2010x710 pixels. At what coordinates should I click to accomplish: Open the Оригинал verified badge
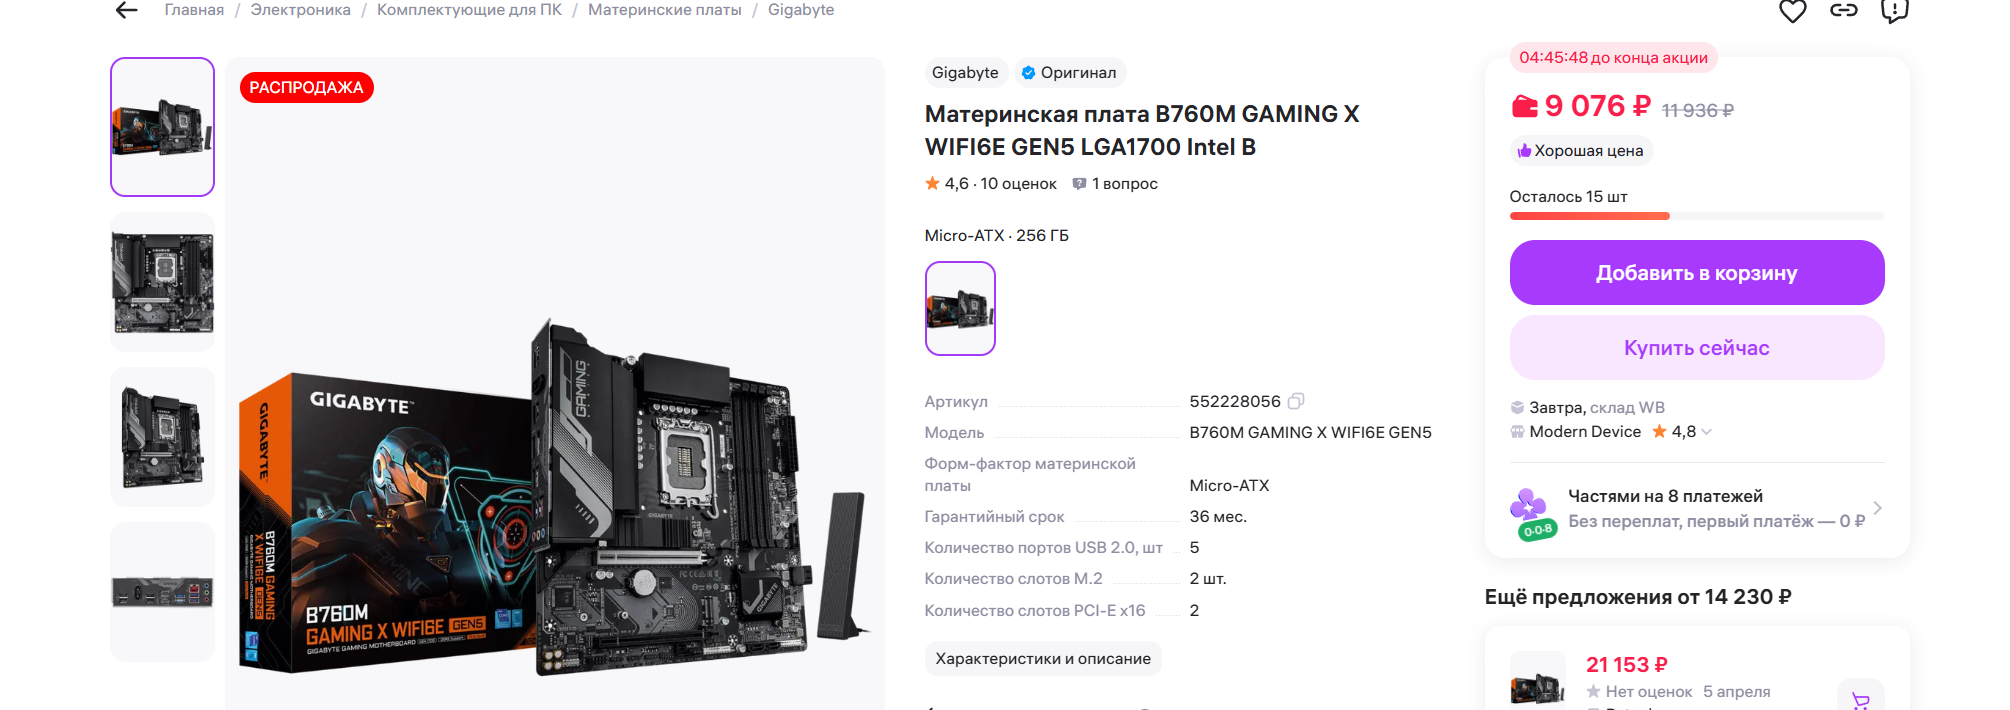coord(1069,73)
